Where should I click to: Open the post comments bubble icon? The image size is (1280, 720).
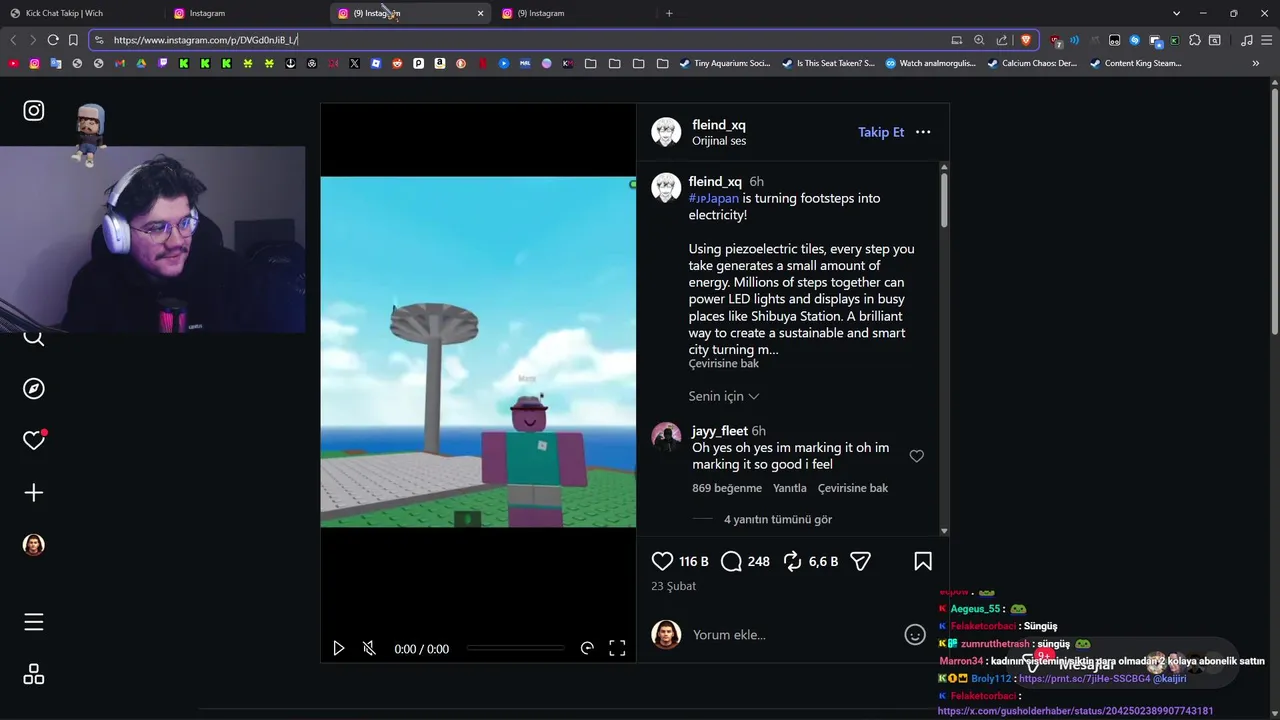tap(731, 562)
